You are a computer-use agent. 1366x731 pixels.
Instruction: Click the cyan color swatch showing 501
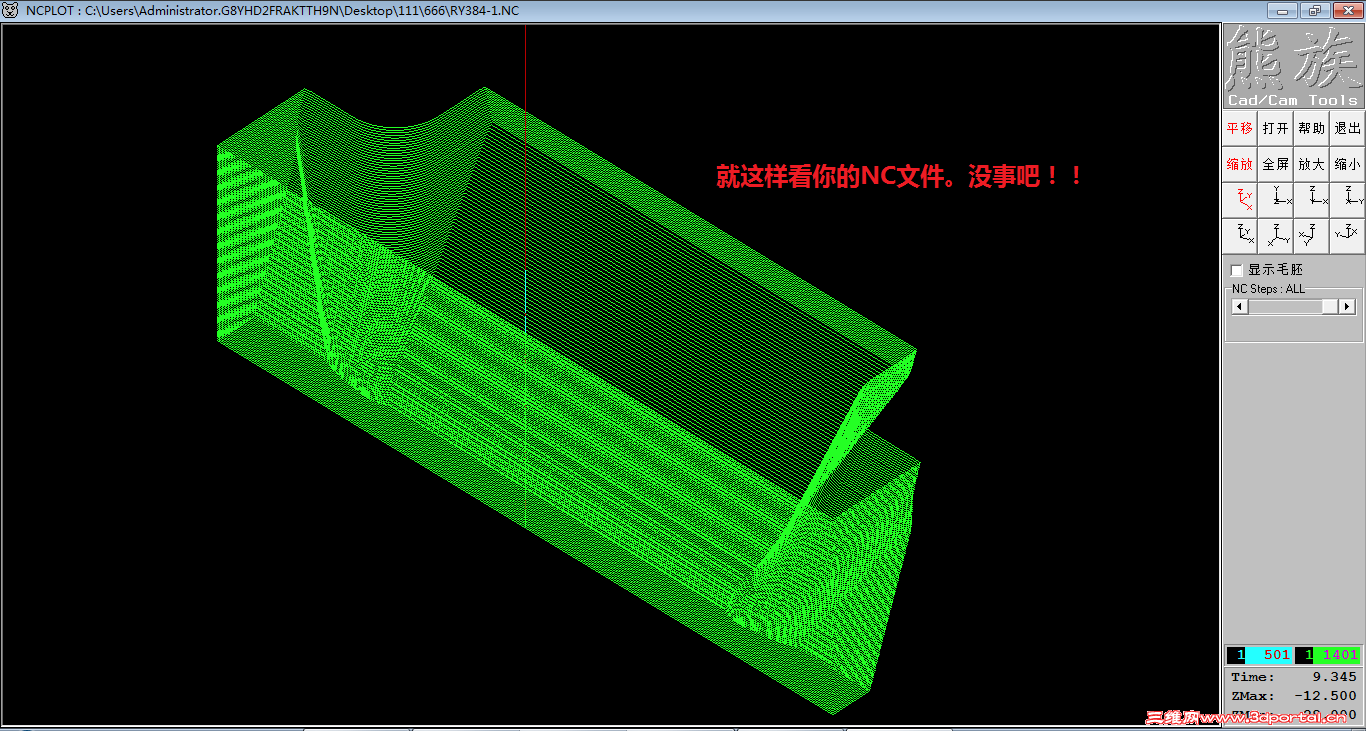1269,655
